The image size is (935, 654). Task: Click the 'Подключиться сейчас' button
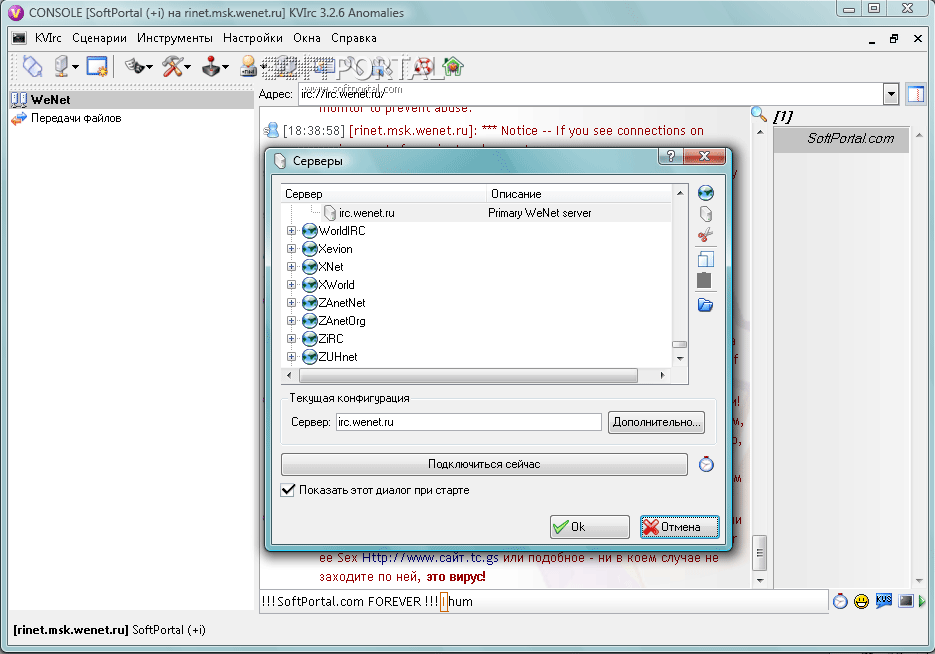click(x=484, y=464)
